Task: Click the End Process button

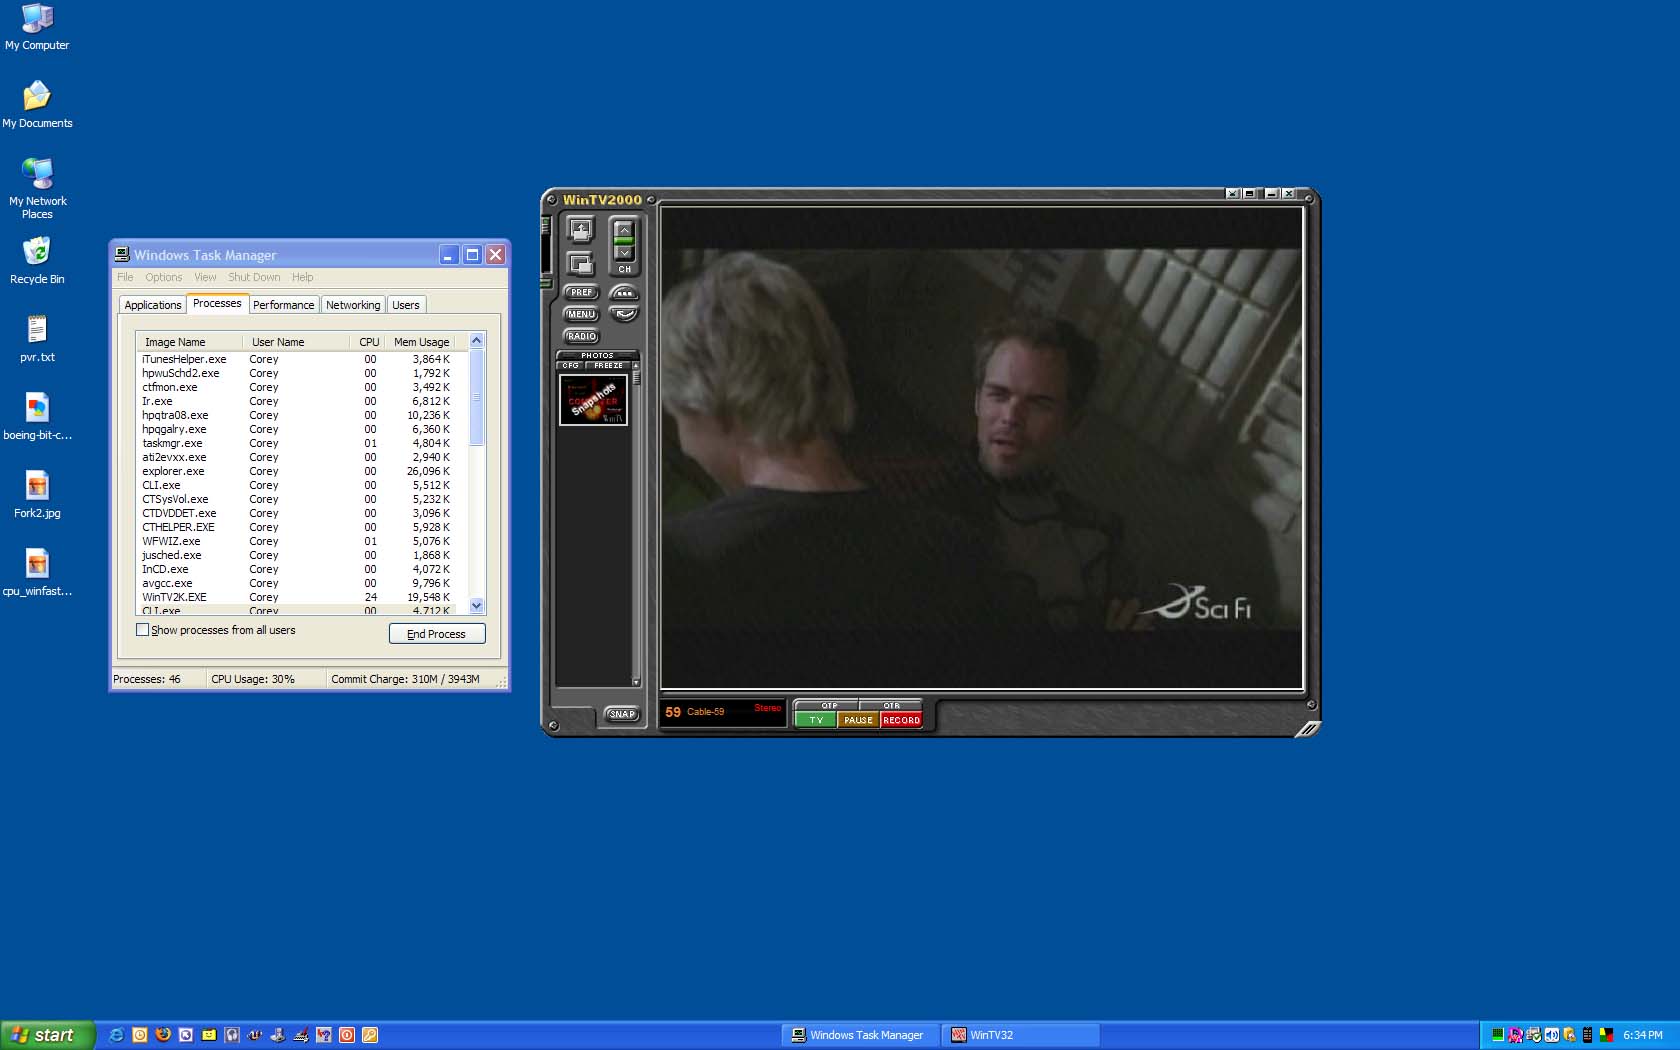Action: pos(437,634)
